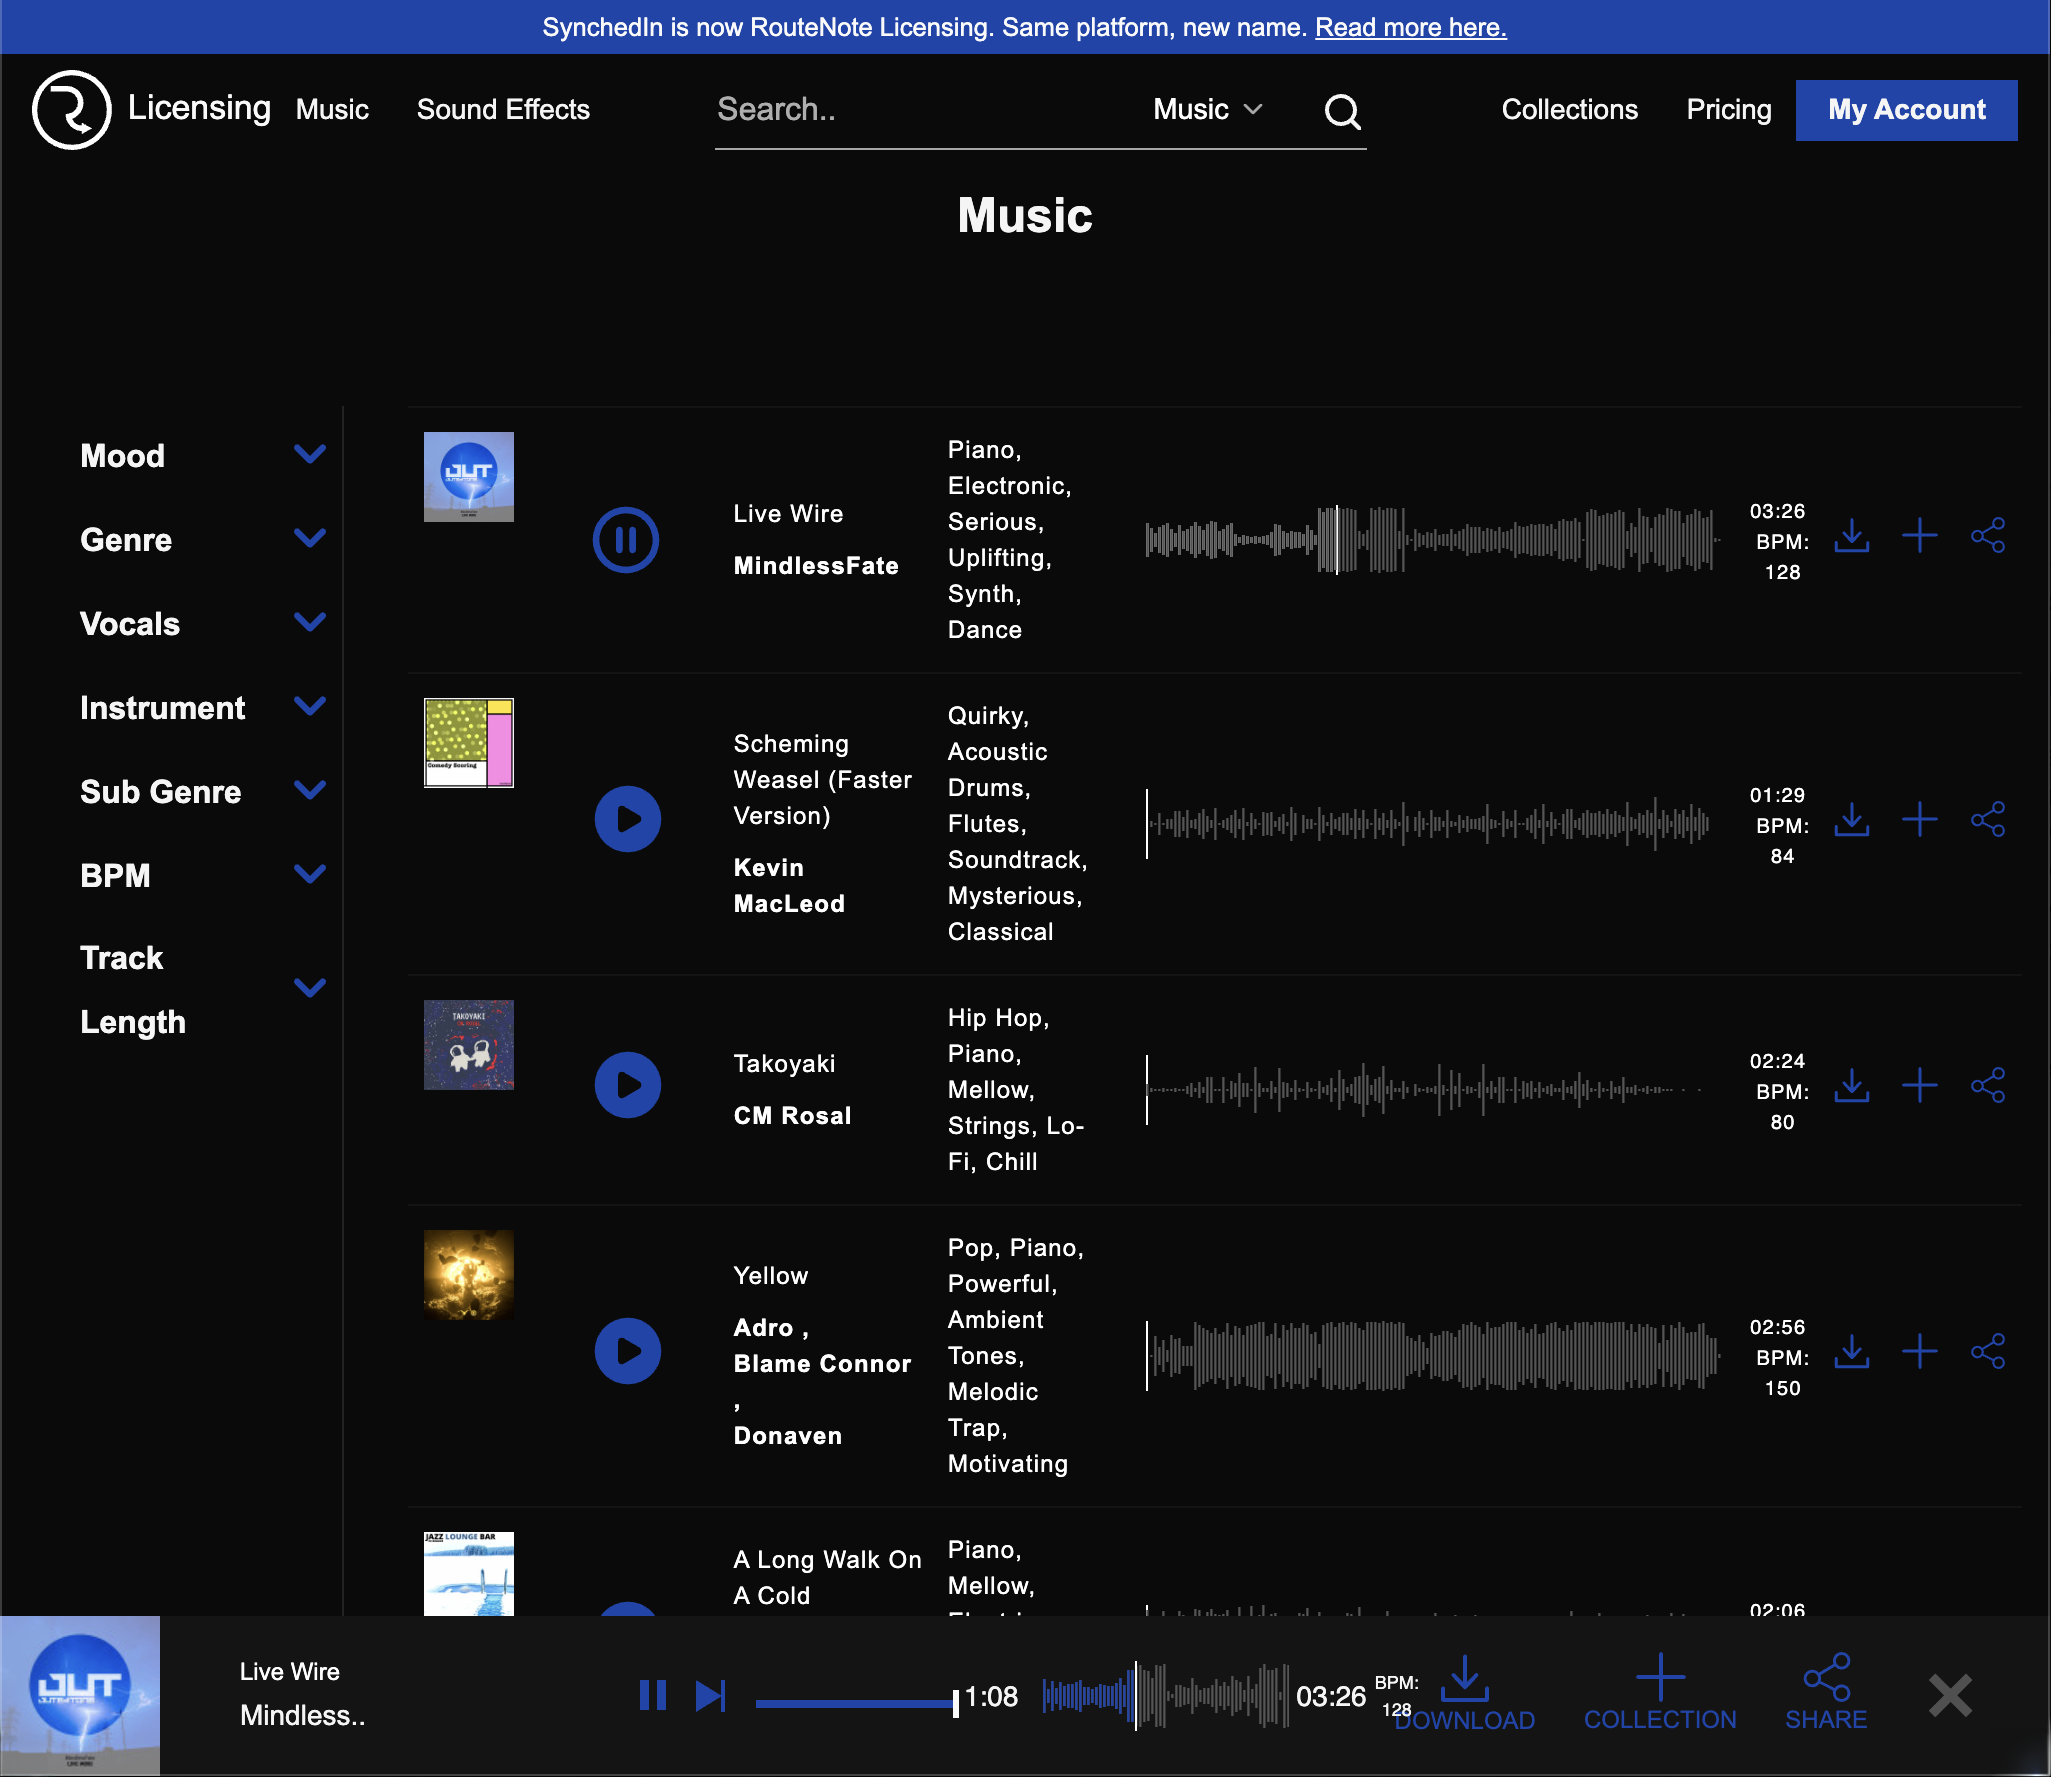The height and width of the screenshot is (1777, 2051).
Task: Click the search magnifier icon
Action: (1342, 111)
